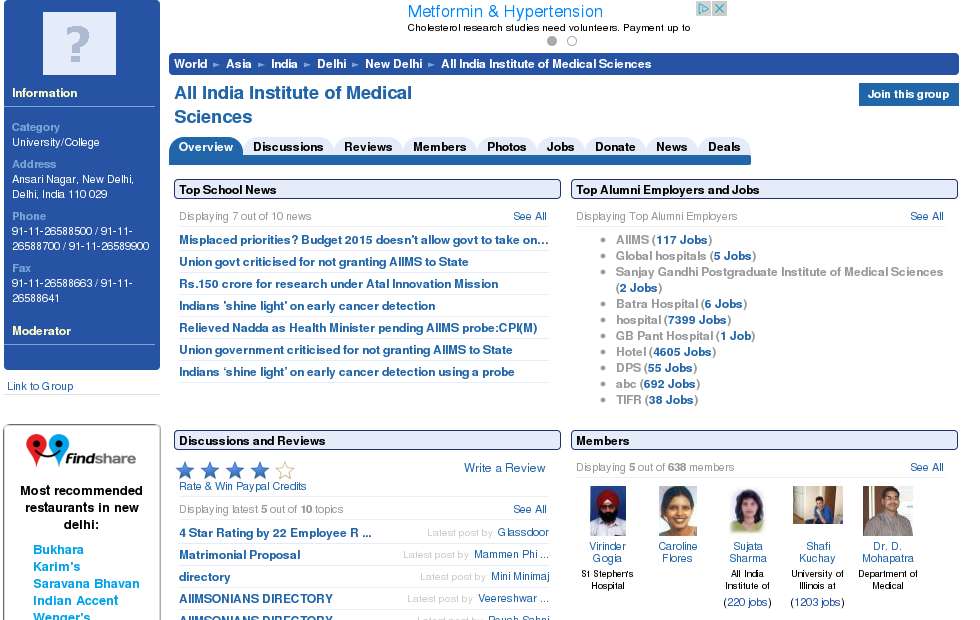Click the second rating star
Screen dimensions: 980x620
tap(210, 470)
